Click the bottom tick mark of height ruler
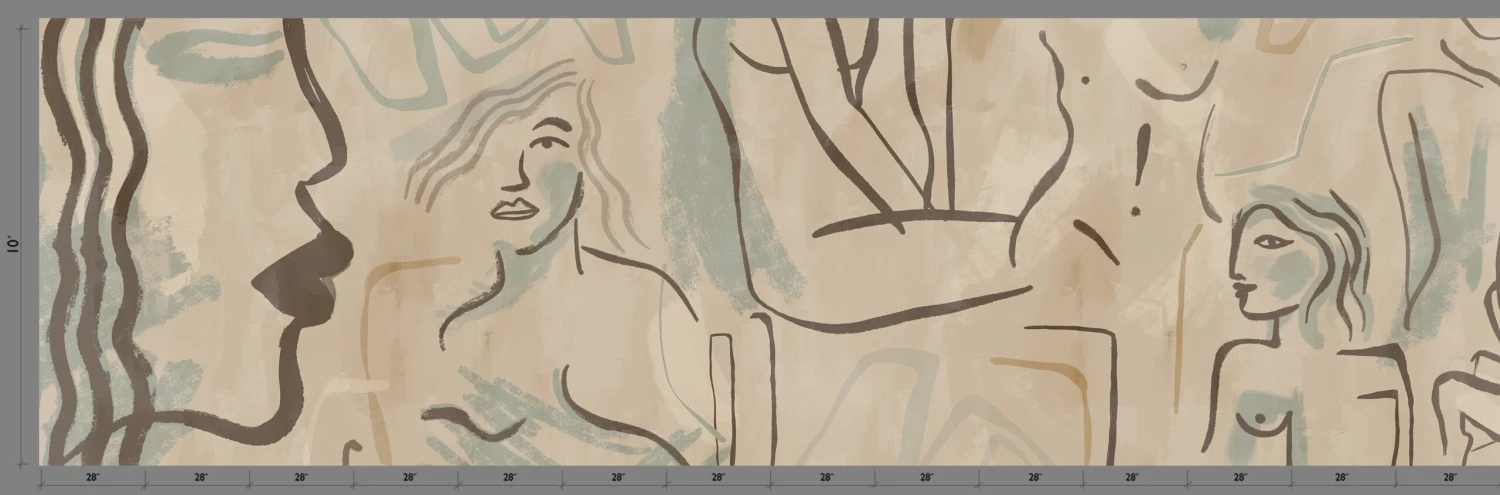Viewport: 1500px width, 495px height. pyautogui.click(x=22, y=464)
